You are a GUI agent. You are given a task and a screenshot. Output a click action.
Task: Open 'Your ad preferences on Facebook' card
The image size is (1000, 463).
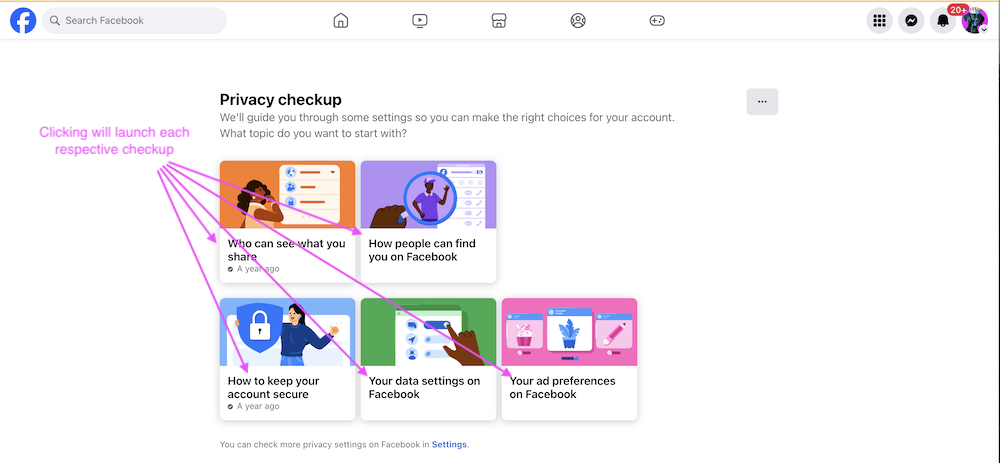tap(569, 388)
